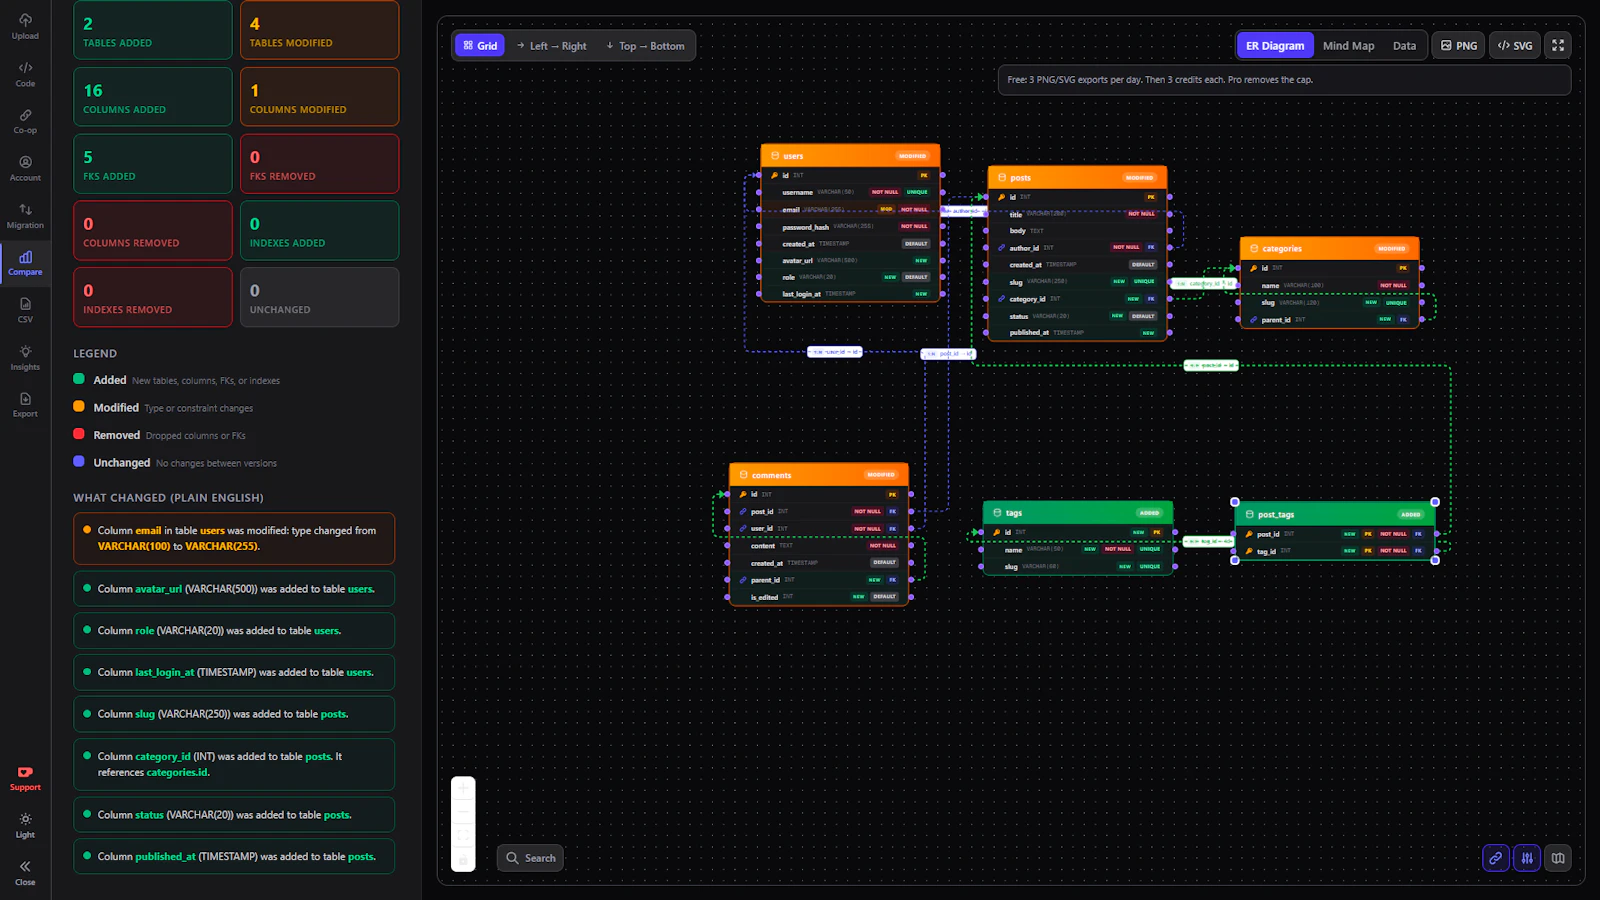1600x900 pixels.
Task: Fit the diagram to view
Action: (x=463, y=835)
